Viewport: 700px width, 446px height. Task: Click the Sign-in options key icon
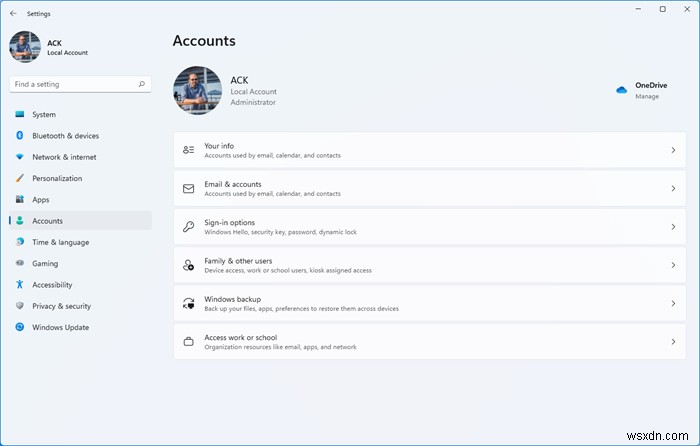point(188,227)
